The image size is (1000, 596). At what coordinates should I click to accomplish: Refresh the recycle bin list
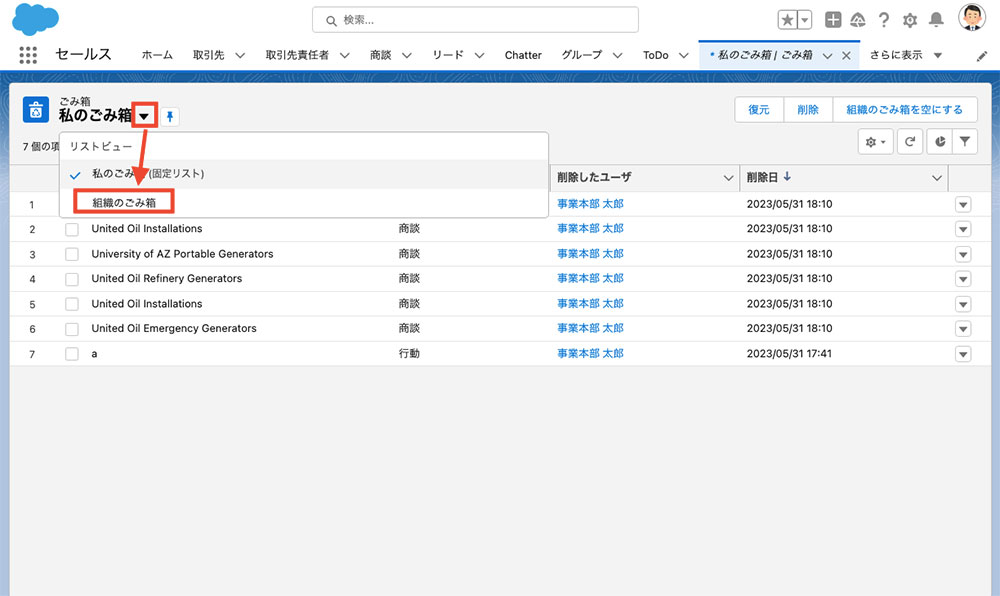(x=910, y=142)
